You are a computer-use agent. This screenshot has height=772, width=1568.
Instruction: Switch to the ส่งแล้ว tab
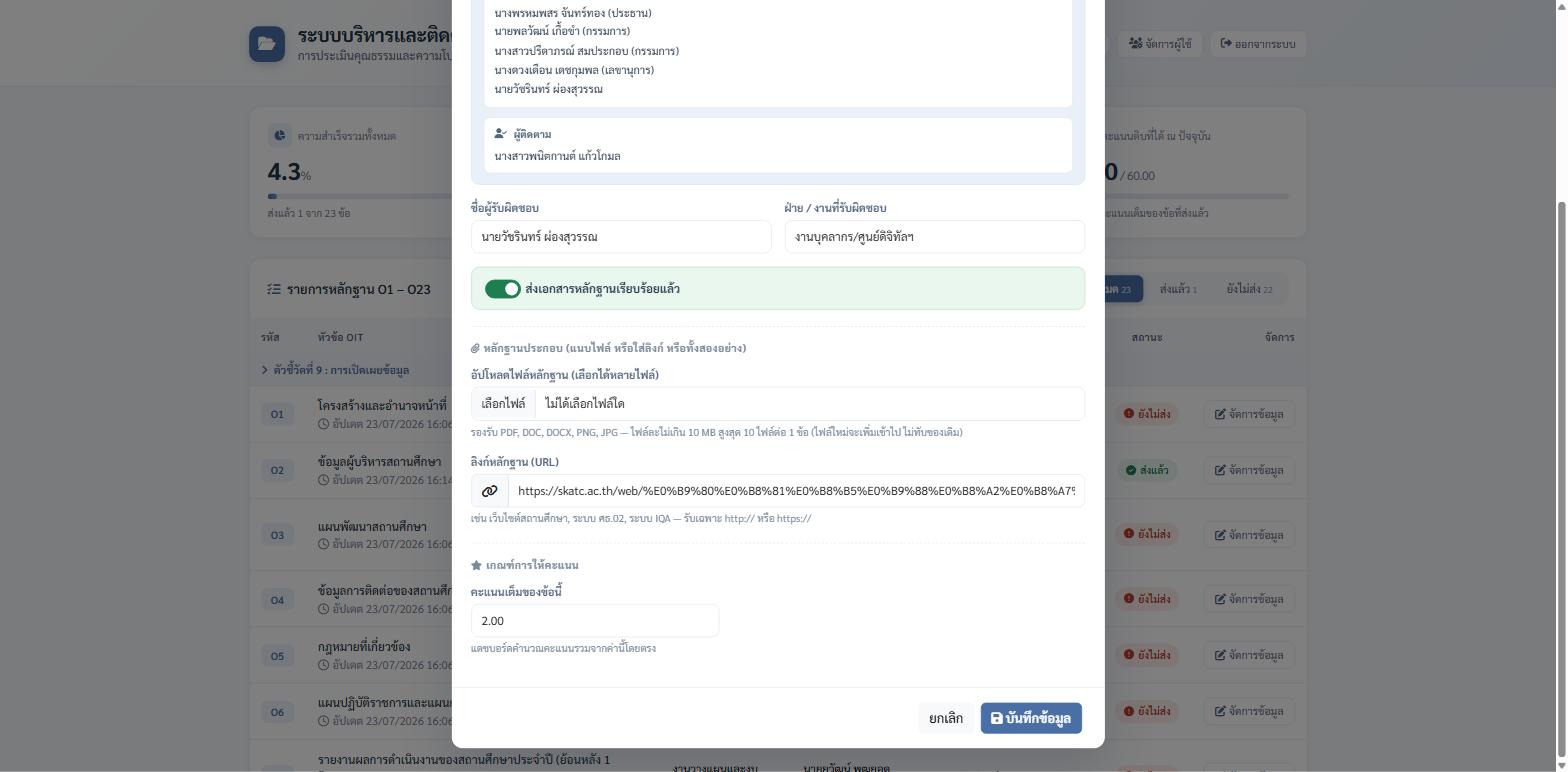[x=1178, y=289]
